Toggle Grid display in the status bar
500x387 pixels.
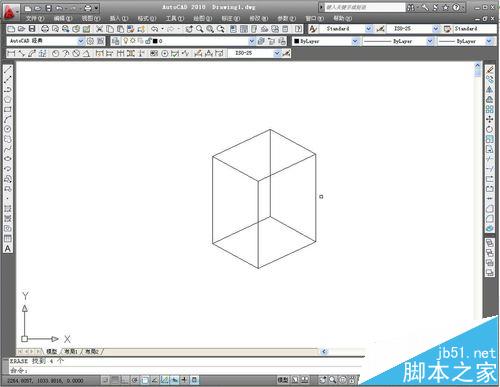click(115, 380)
